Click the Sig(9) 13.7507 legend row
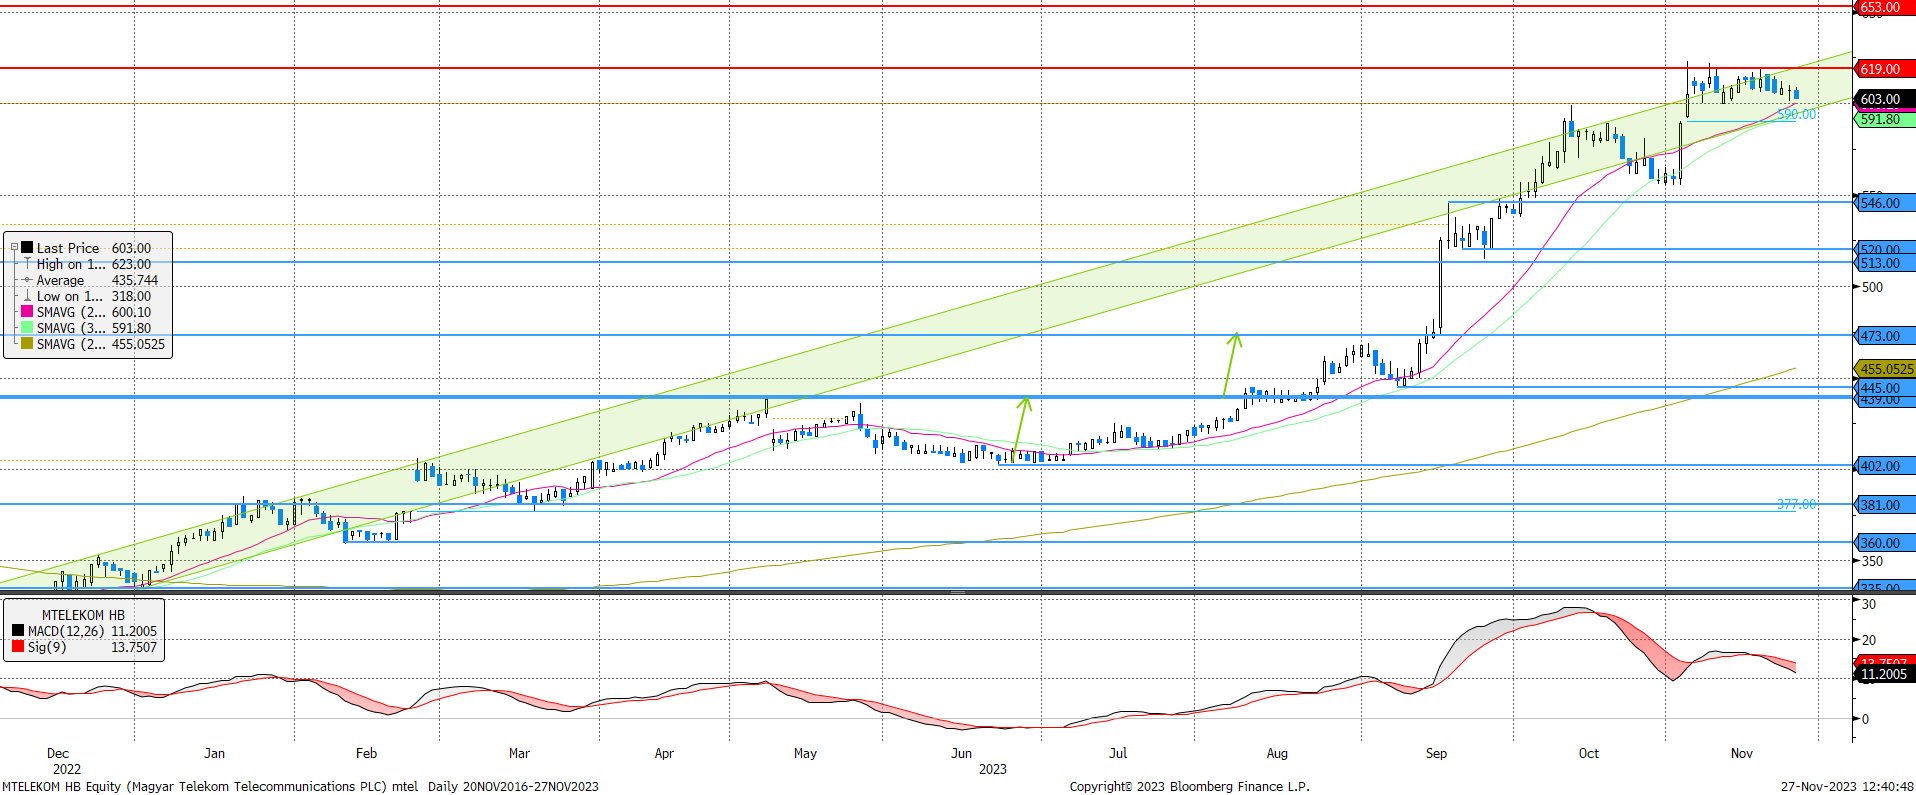 84,647
